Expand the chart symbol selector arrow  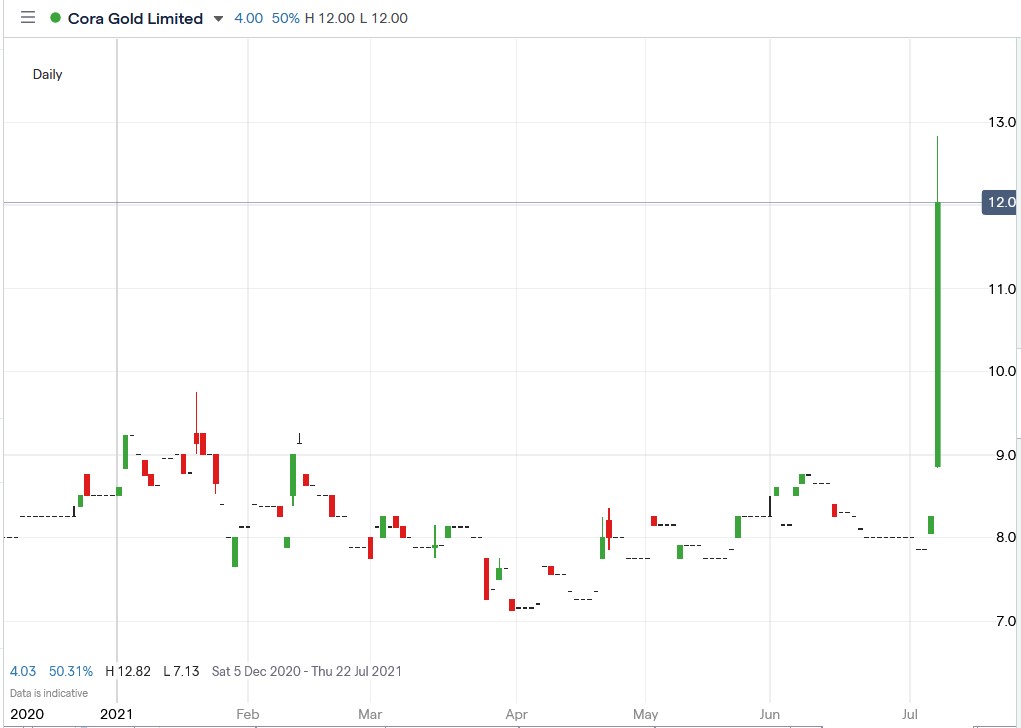click(x=218, y=18)
